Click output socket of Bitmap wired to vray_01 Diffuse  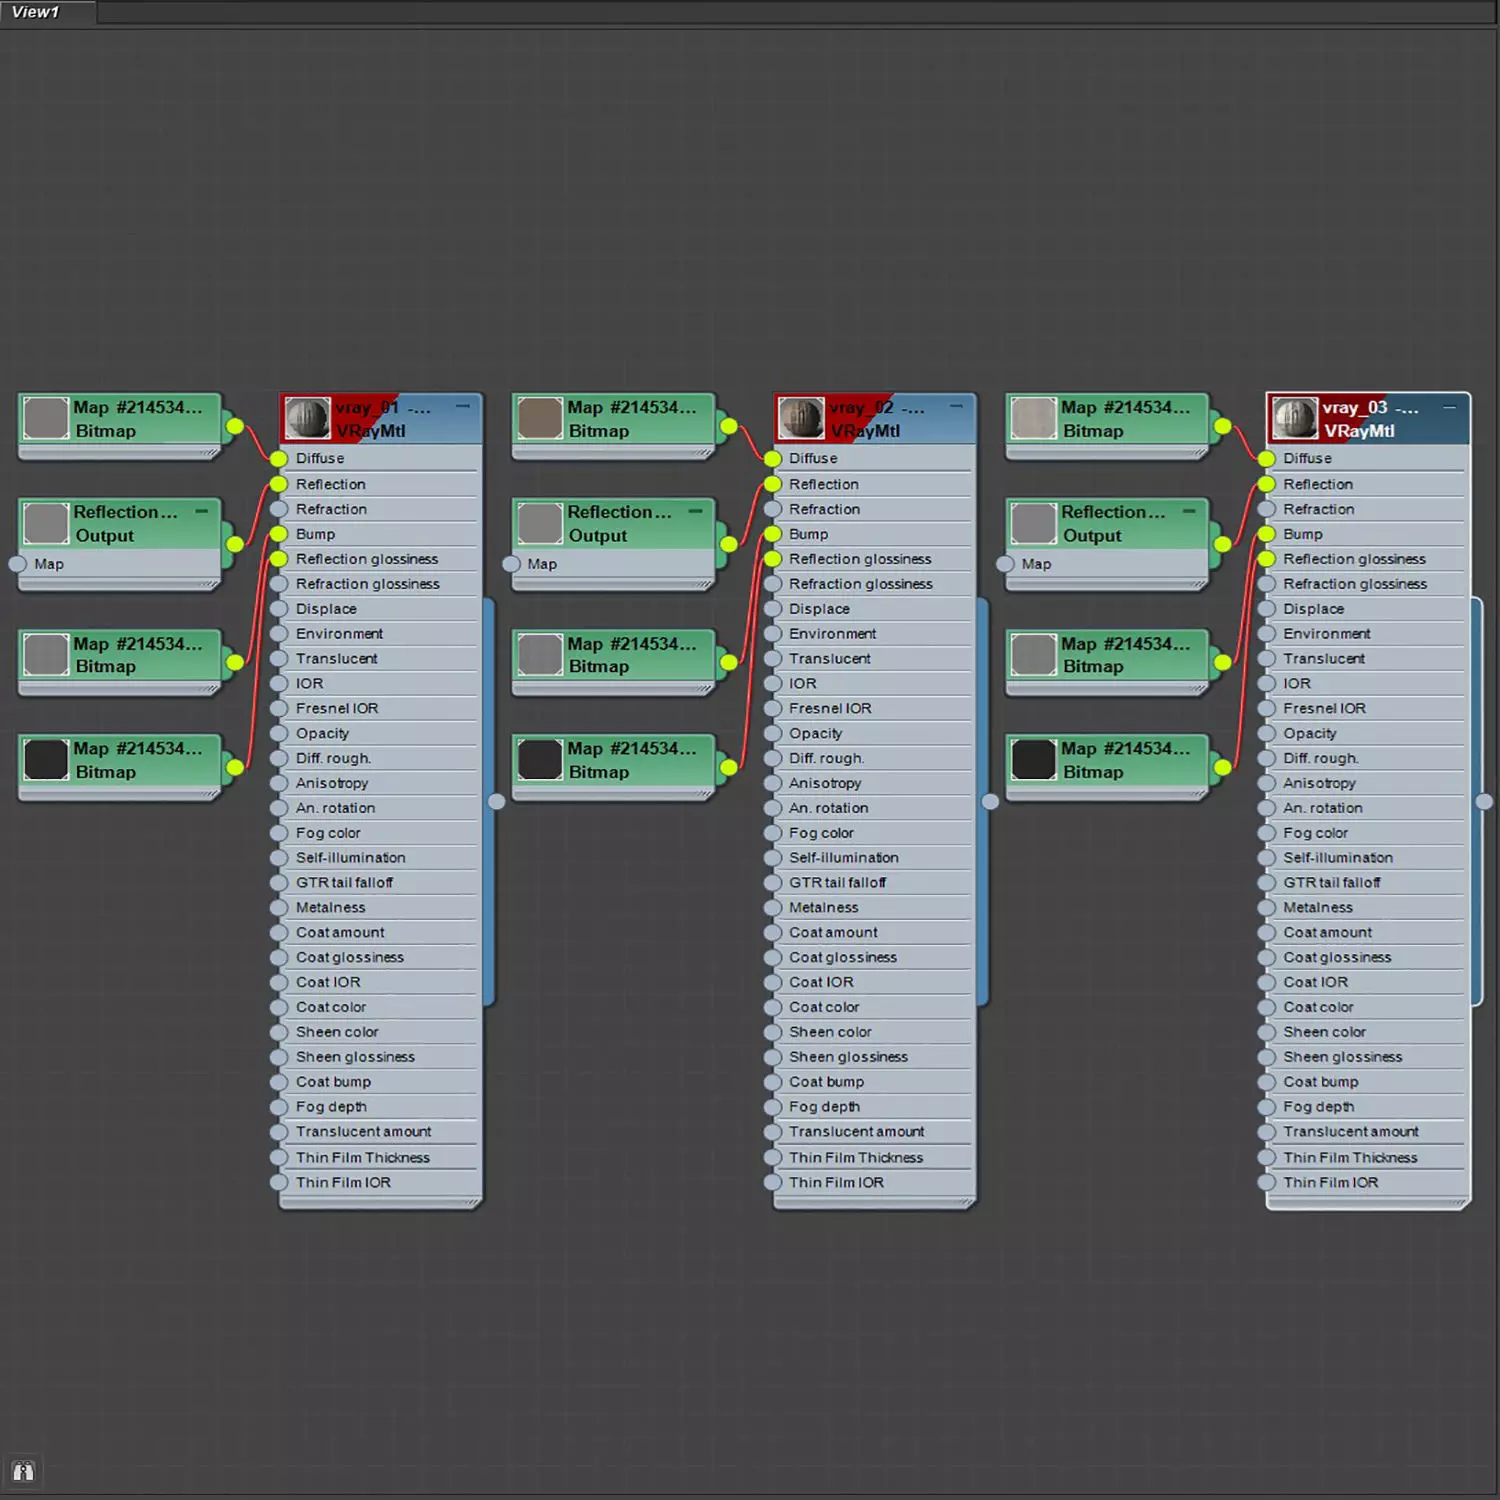(235, 426)
